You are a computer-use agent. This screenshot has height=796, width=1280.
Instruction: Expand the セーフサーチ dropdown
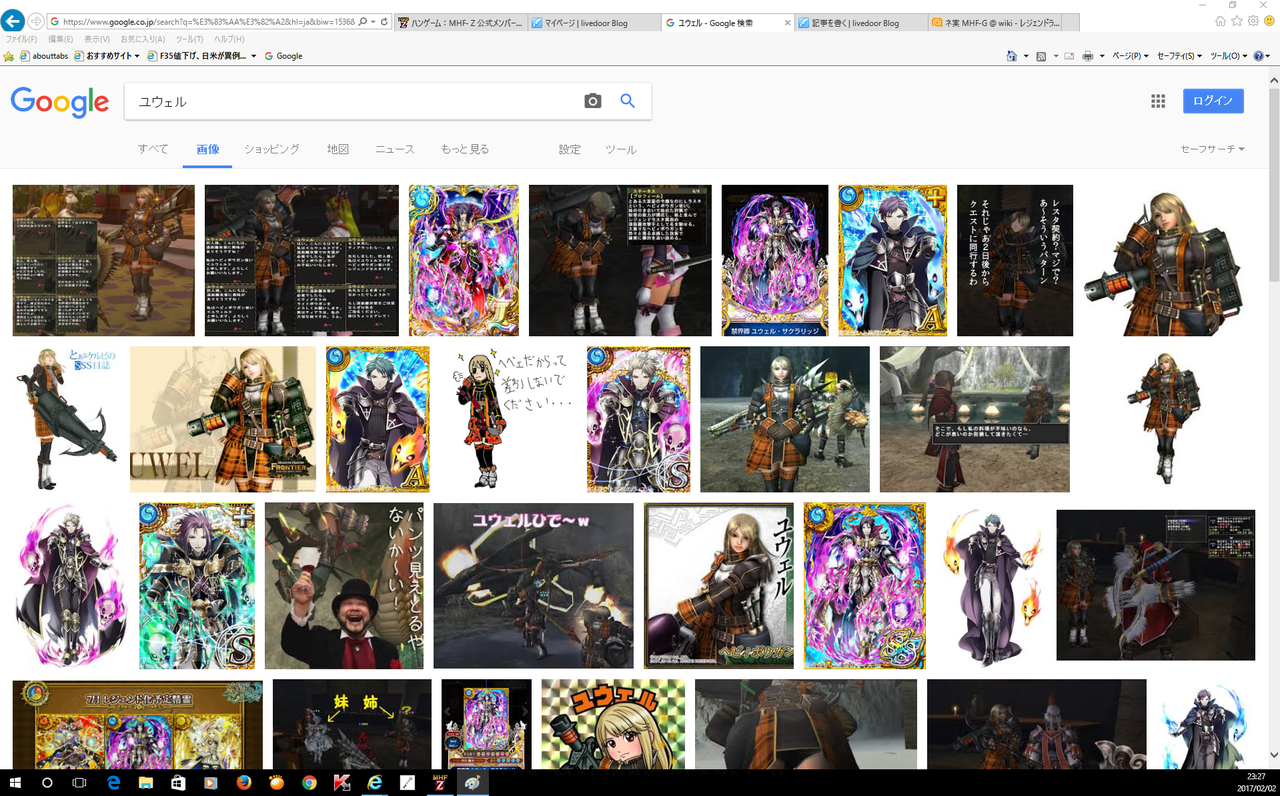[x=1212, y=149]
